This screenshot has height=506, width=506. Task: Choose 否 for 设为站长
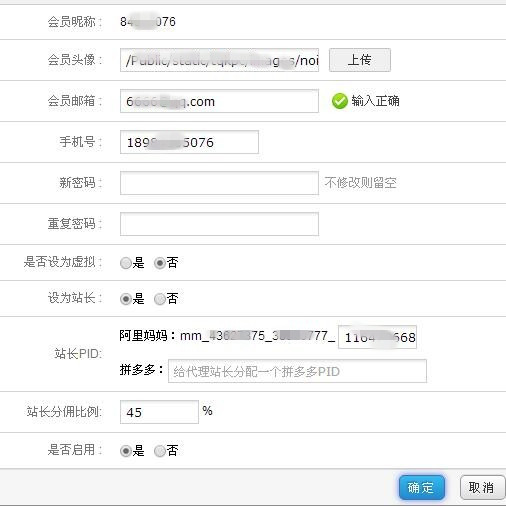coord(160,299)
